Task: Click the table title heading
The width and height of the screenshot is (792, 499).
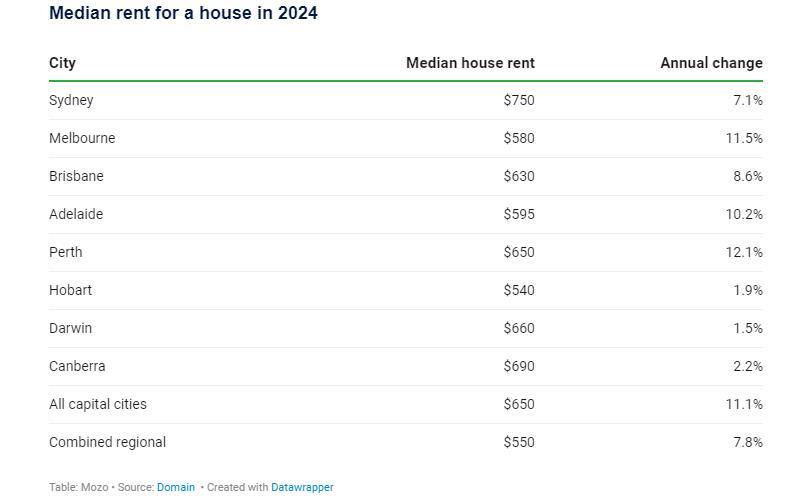Action: (x=183, y=13)
